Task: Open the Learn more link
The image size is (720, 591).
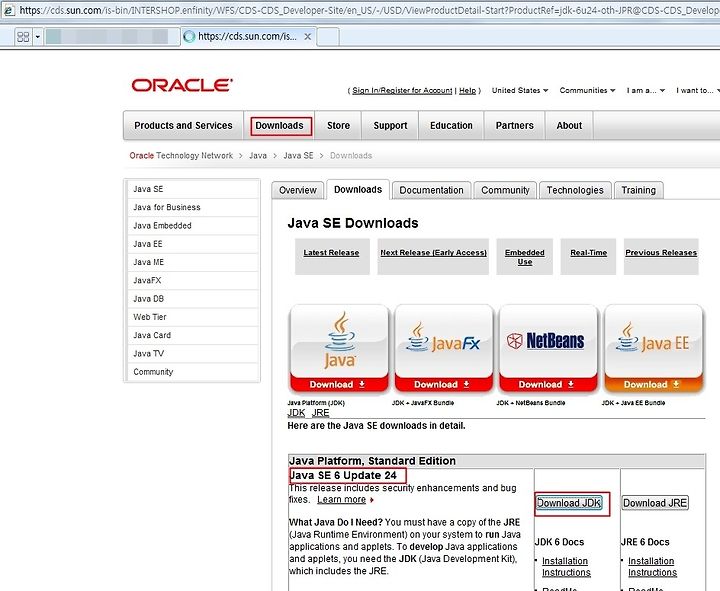Action: (x=342, y=500)
